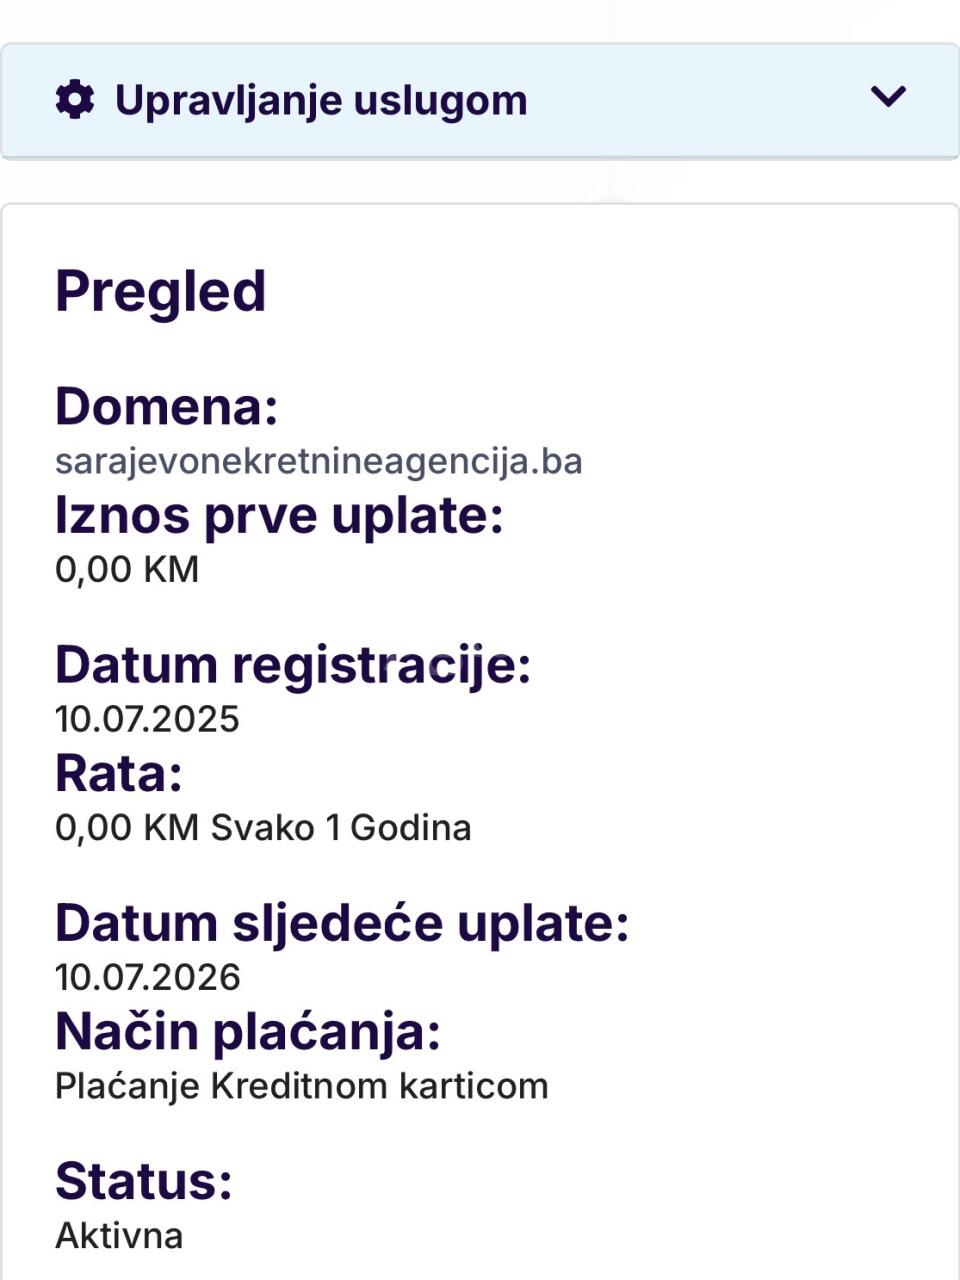Open the sarajevonekretnineagencija.ba domain link
960x1280 pixels.
(318, 461)
